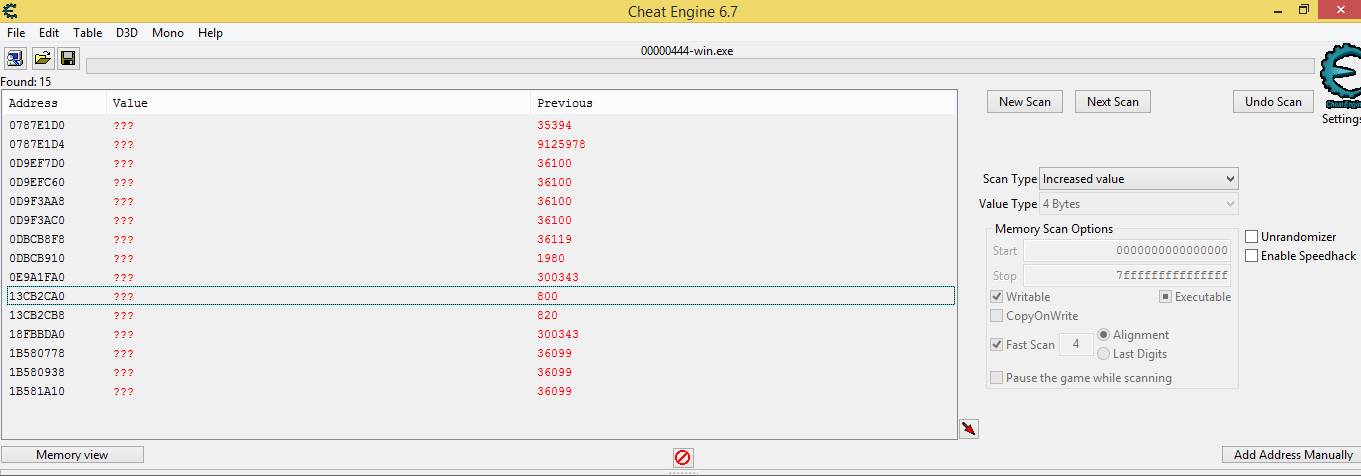Open the Mono menu
The image size is (1361, 476).
pyautogui.click(x=168, y=33)
